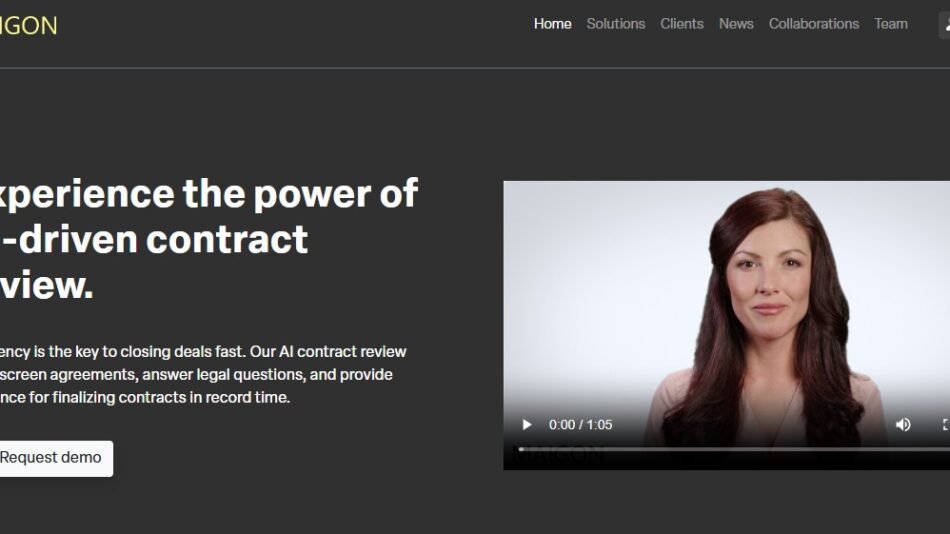This screenshot has width=950, height=534.
Task: Visit the Collaborations page
Action: coord(814,24)
